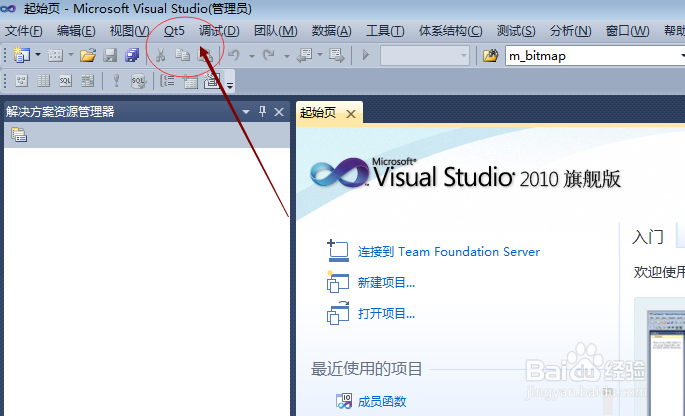The height and width of the screenshot is (416, 685).
Task: Open the 数据(A) menu
Action: (332, 31)
